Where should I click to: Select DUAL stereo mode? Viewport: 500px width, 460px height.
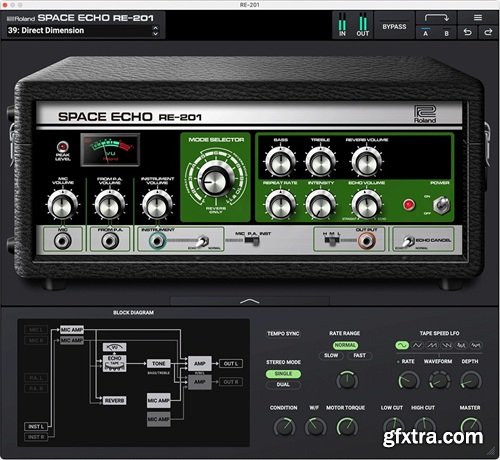click(283, 385)
